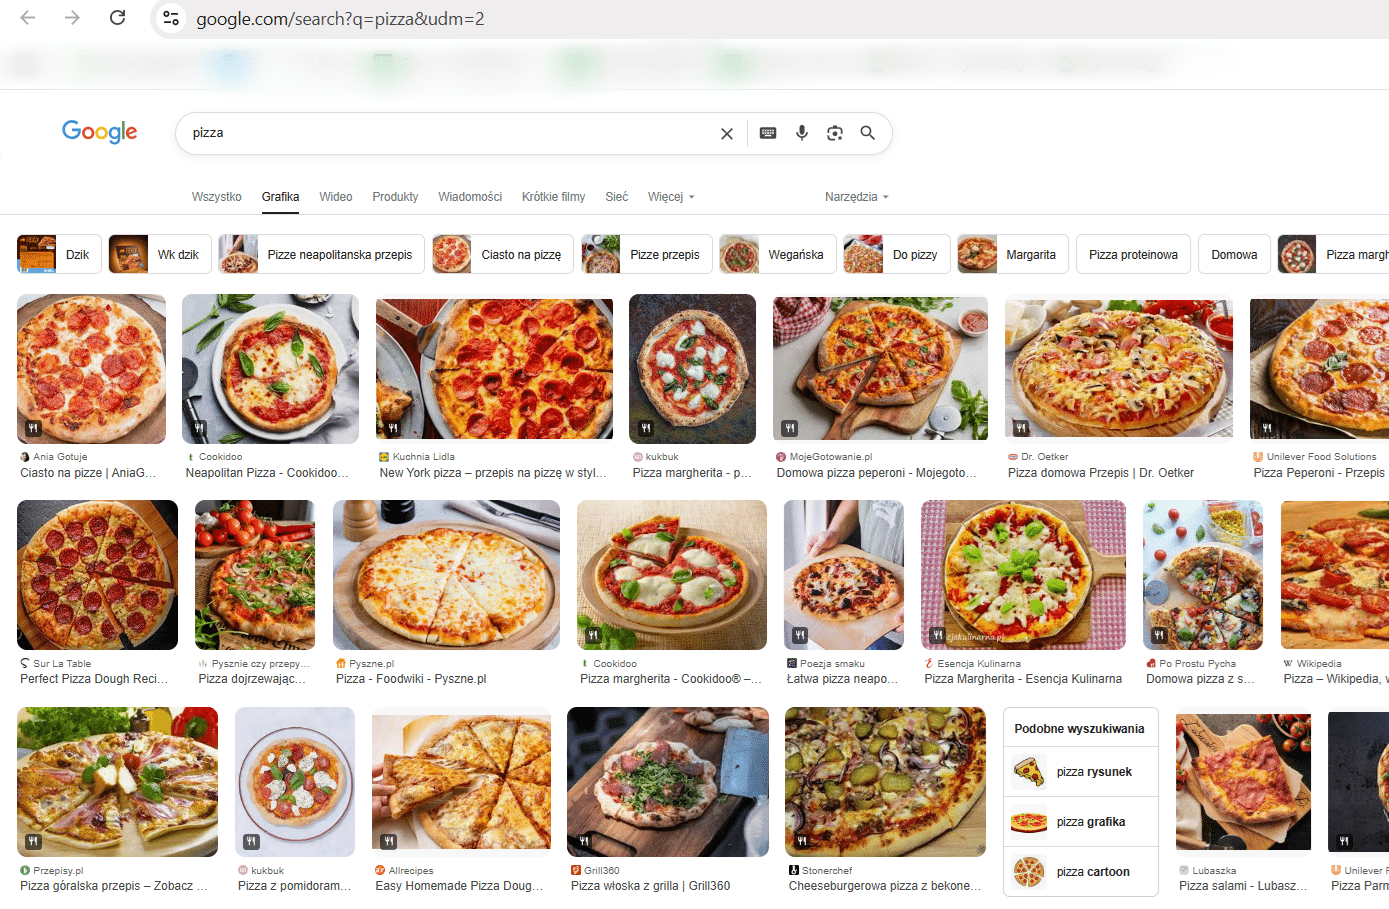Filter by Wegańska chip

click(x=775, y=255)
